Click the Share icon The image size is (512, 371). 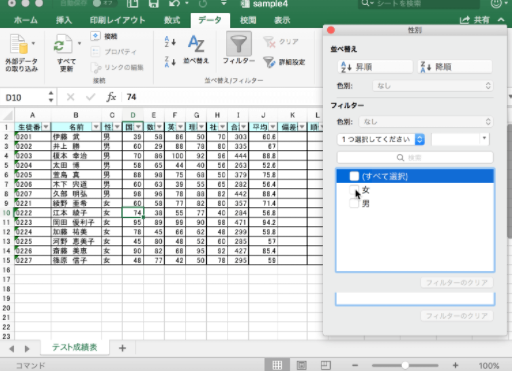[x=465, y=20]
